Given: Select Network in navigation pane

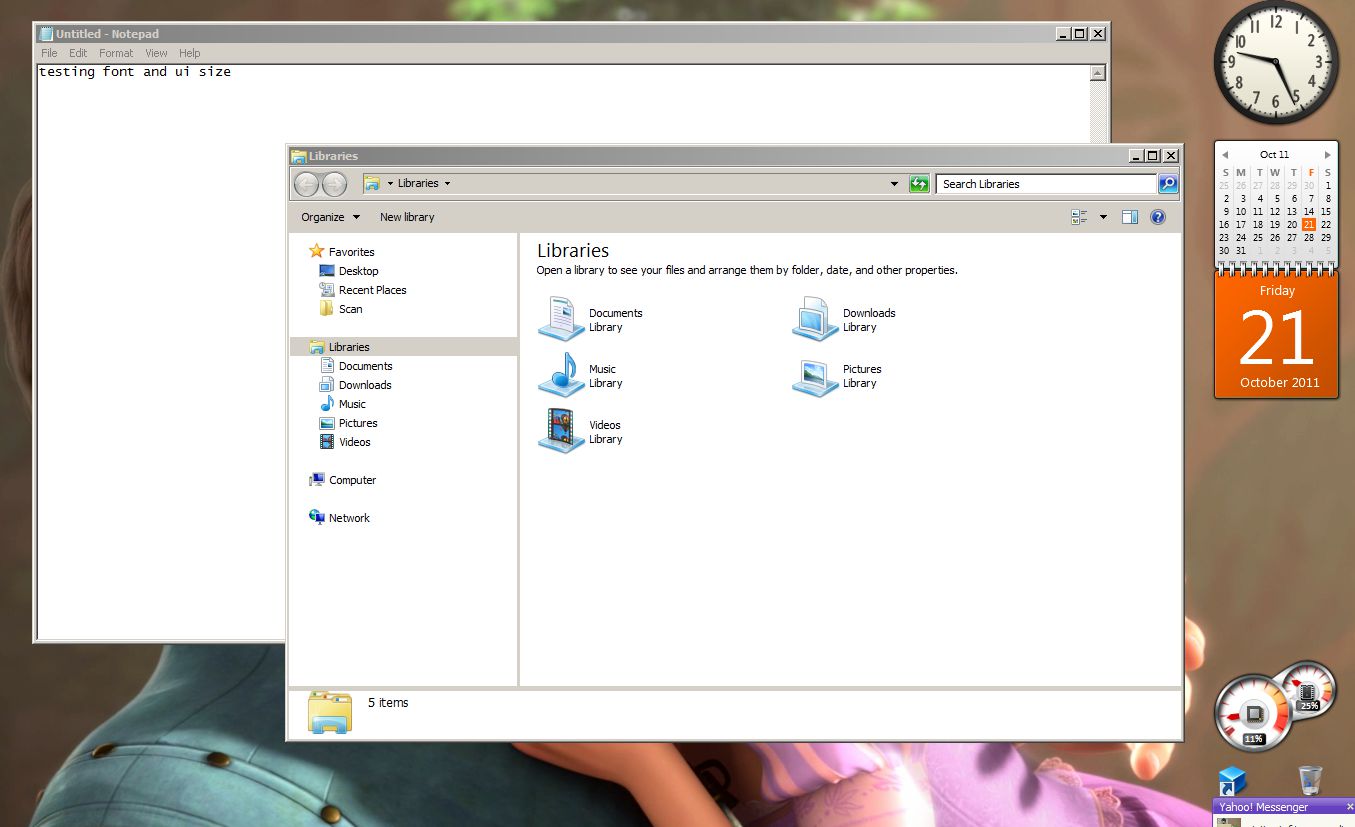Looking at the screenshot, I should click(349, 518).
